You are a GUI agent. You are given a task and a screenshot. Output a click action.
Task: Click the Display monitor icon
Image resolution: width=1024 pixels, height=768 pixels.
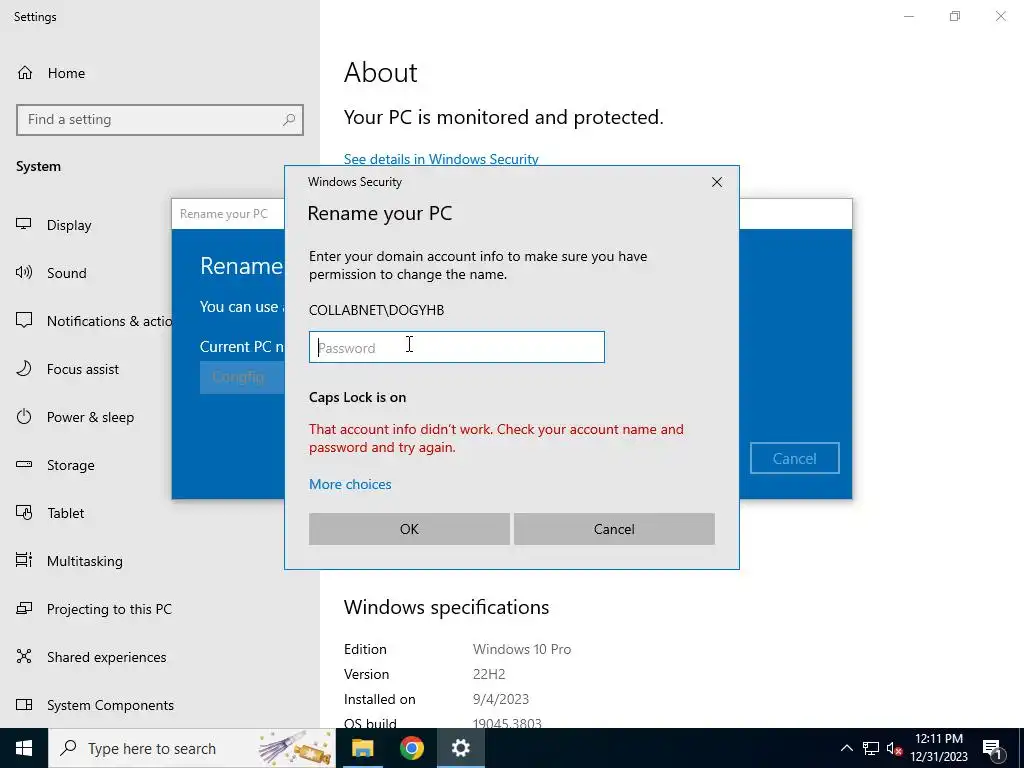tap(24, 225)
